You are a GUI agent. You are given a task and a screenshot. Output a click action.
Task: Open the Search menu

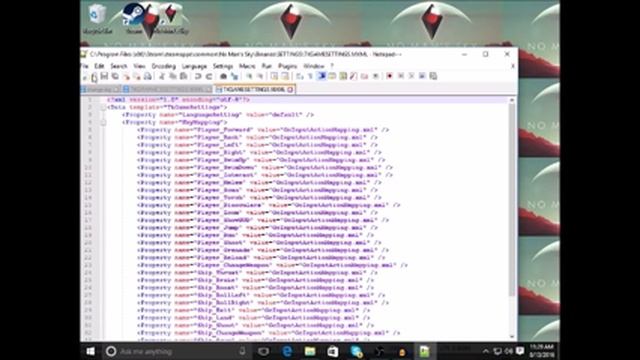[x=119, y=66]
